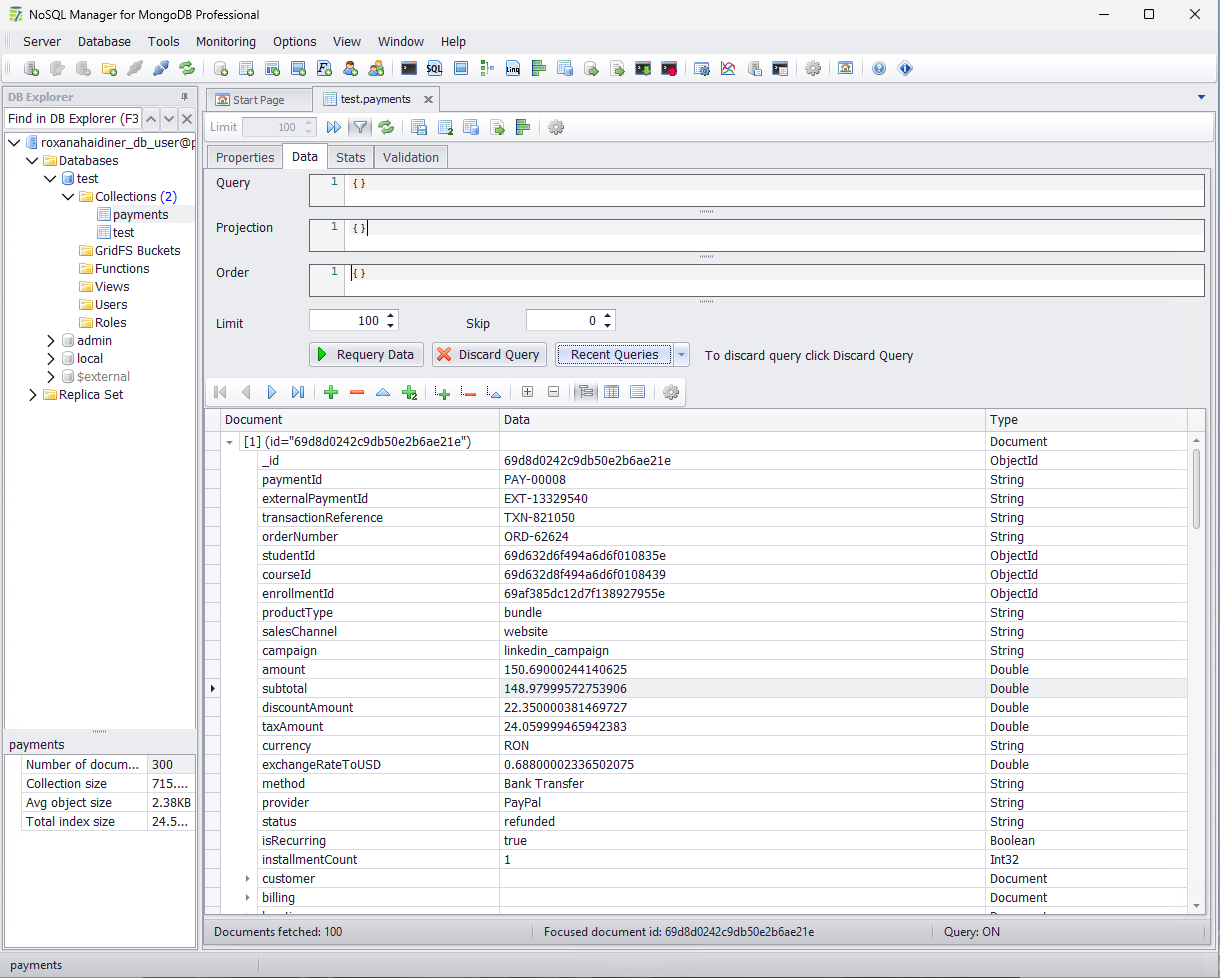
Task: Click the Start Page home icon in main toolbar
Action: point(846,69)
